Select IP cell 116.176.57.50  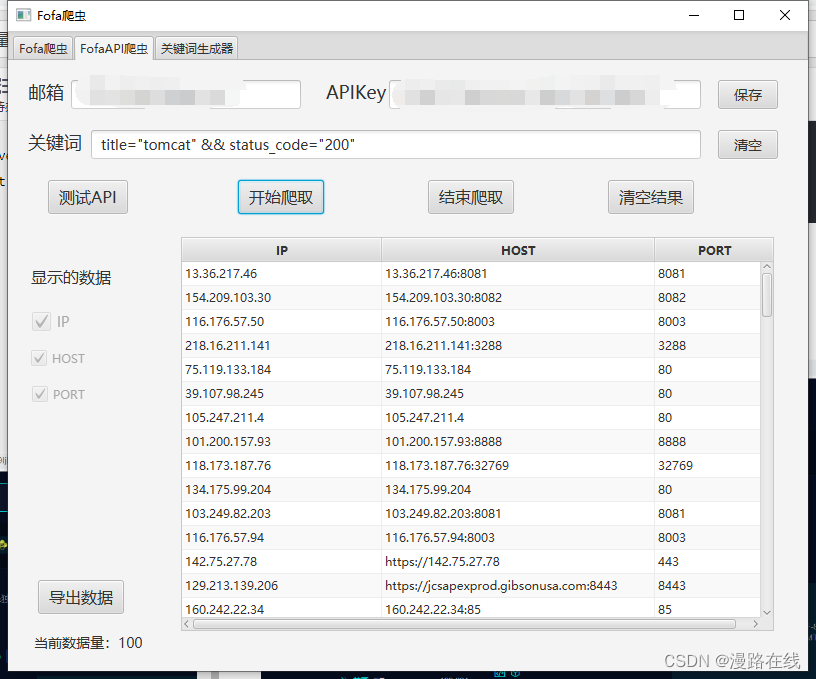282,322
